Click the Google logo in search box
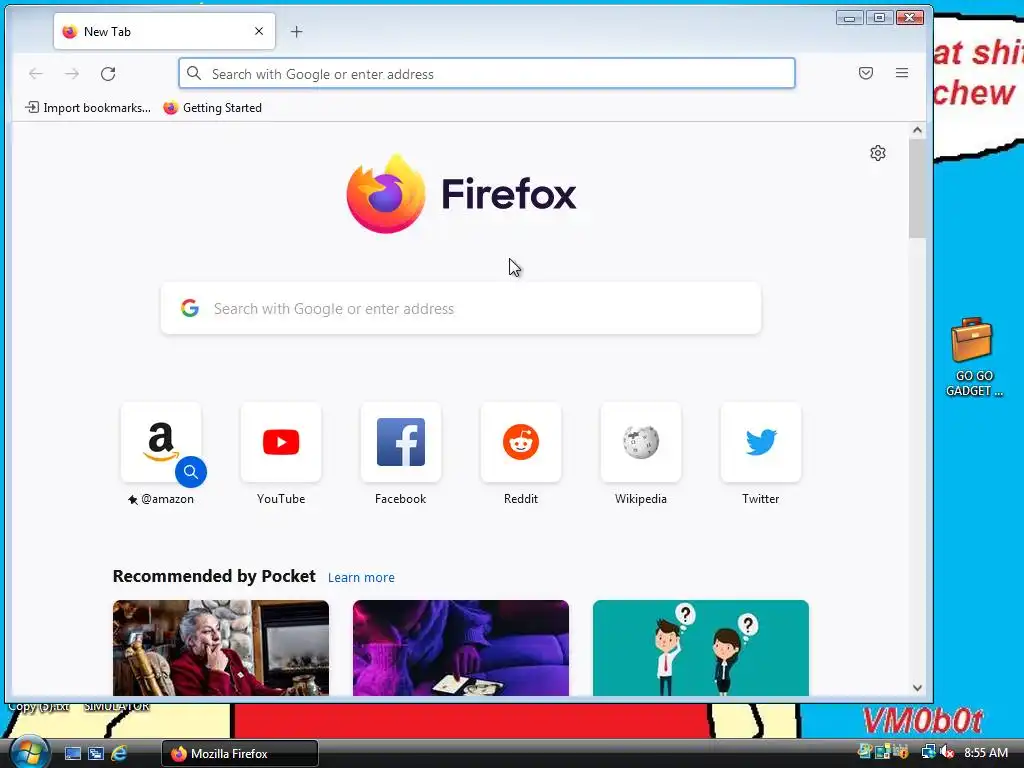Viewport: 1024px width, 768px height. tap(190, 308)
